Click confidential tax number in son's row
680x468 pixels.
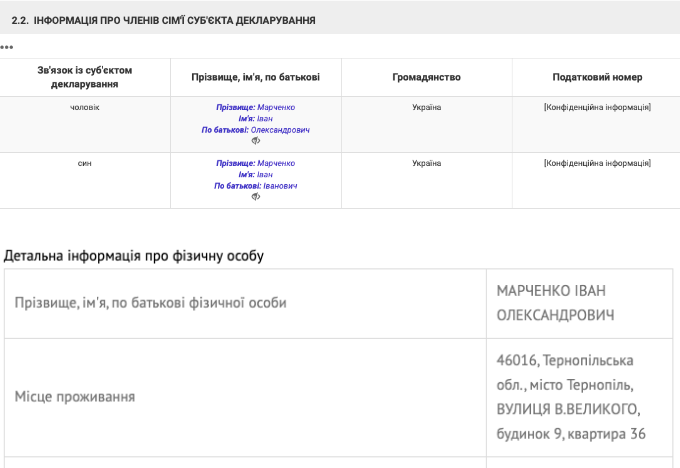(x=597, y=163)
